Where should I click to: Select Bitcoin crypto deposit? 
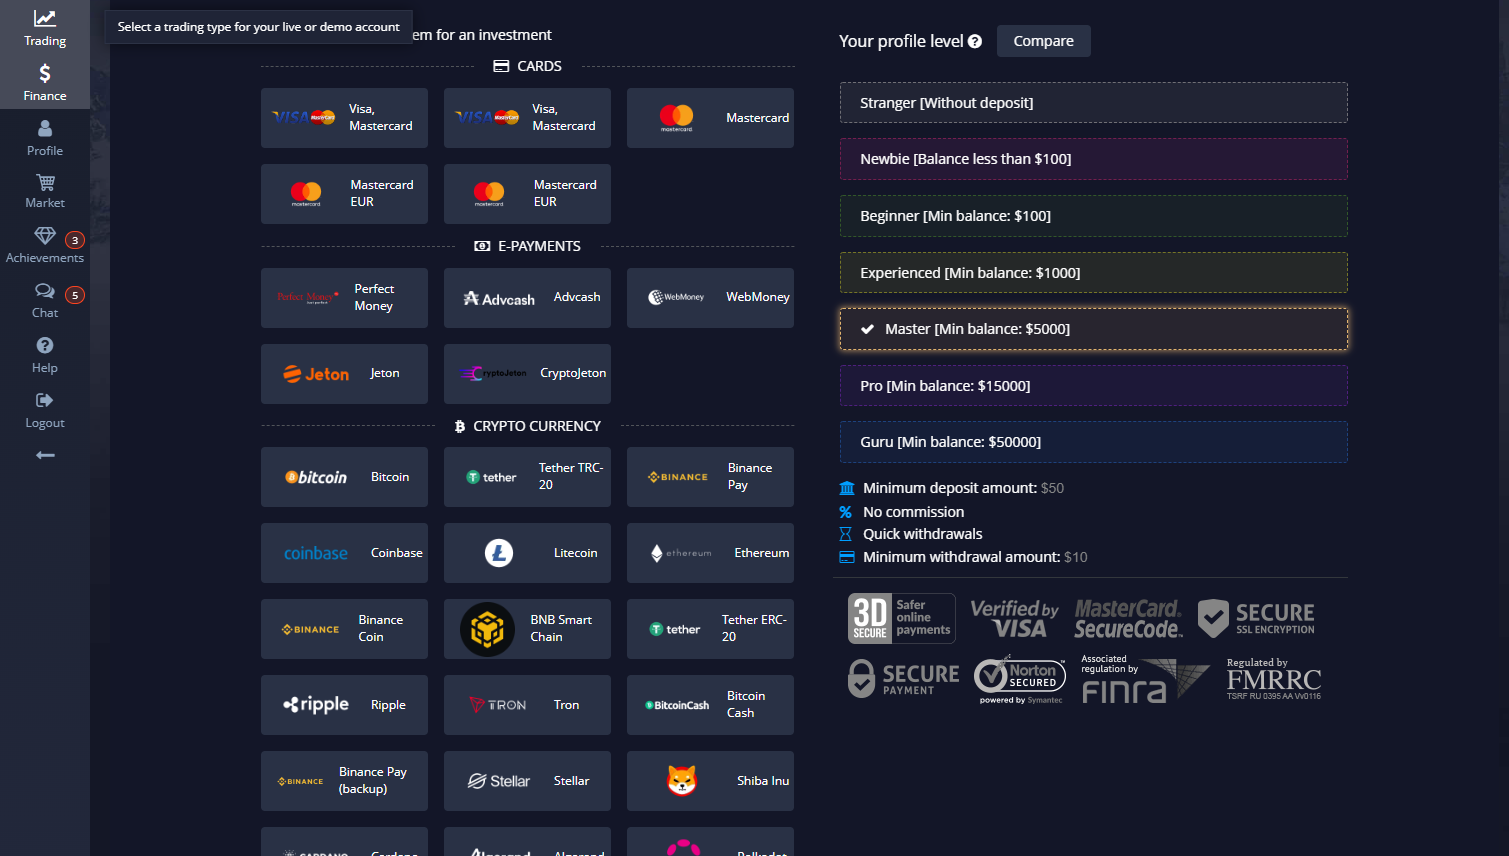(344, 477)
